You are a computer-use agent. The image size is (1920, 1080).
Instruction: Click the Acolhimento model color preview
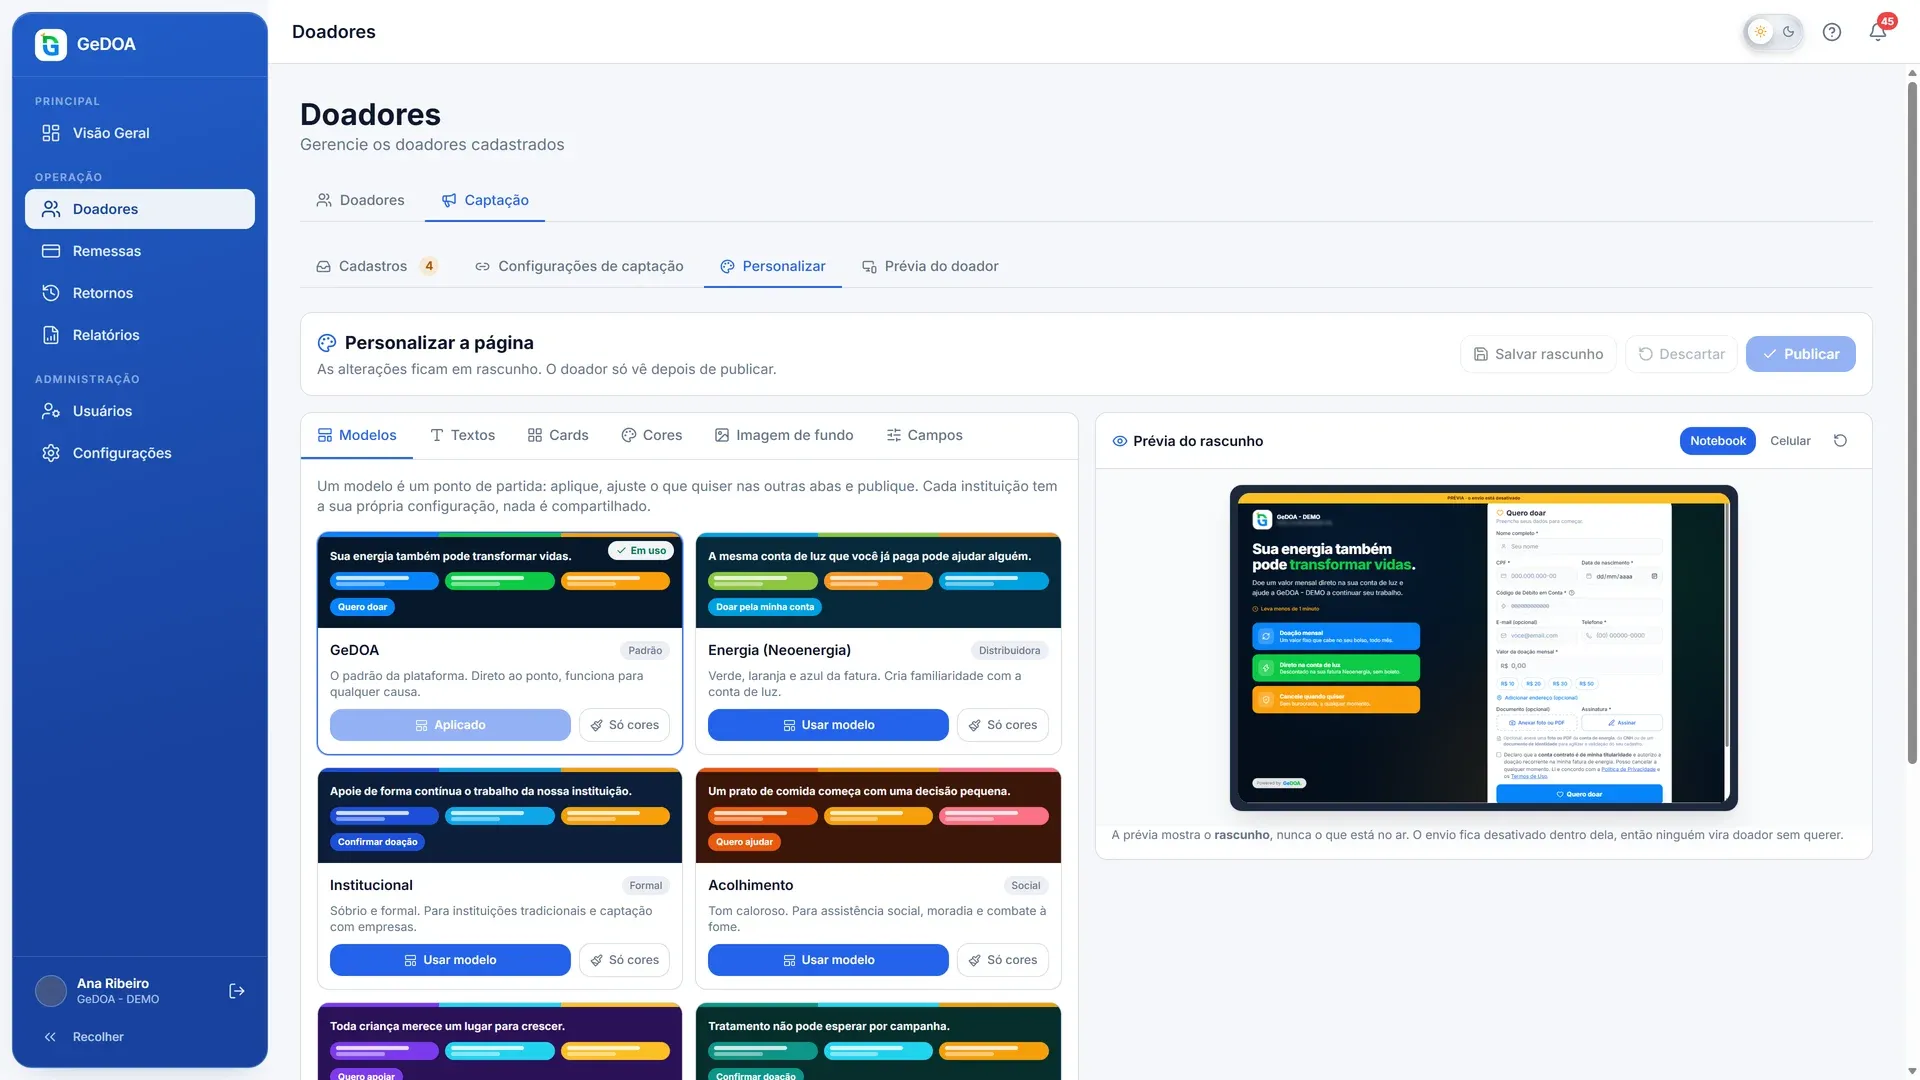pyautogui.click(x=878, y=816)
